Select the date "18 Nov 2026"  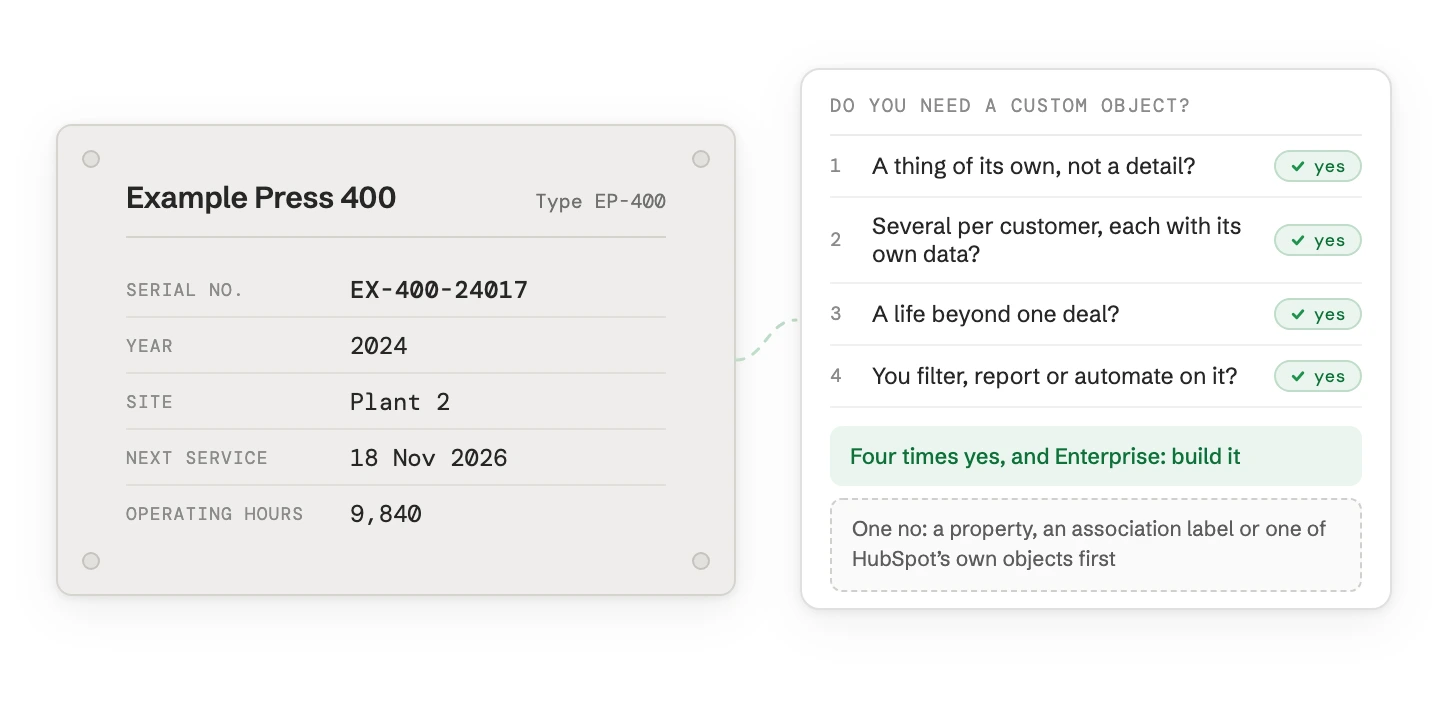[429, 458]
